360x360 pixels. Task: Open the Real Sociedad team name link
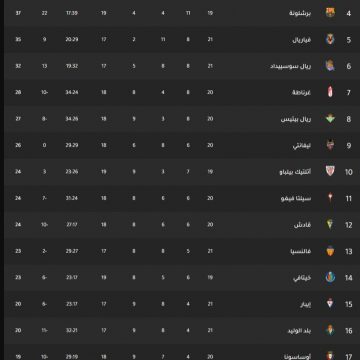coord(291,66)
